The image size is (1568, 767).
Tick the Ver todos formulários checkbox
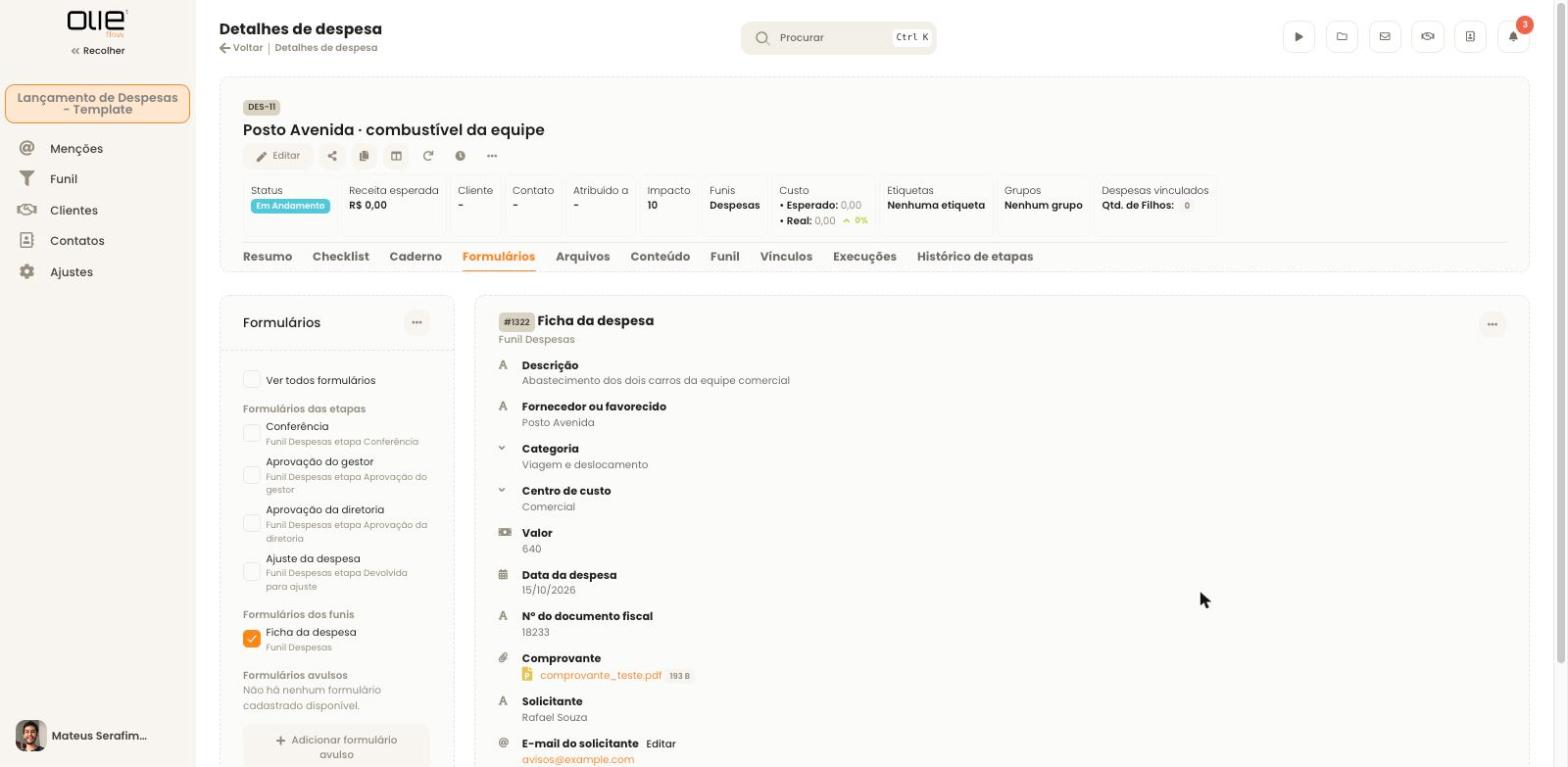[252, 380]
